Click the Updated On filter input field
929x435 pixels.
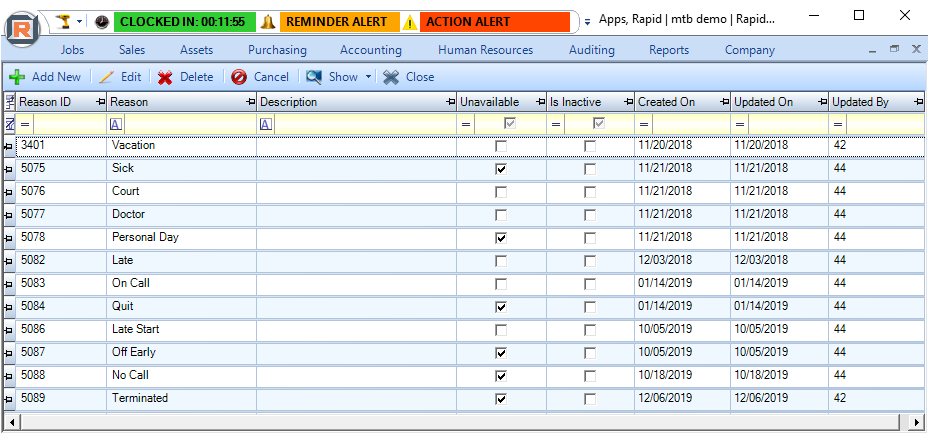click(x=787, y=124)
